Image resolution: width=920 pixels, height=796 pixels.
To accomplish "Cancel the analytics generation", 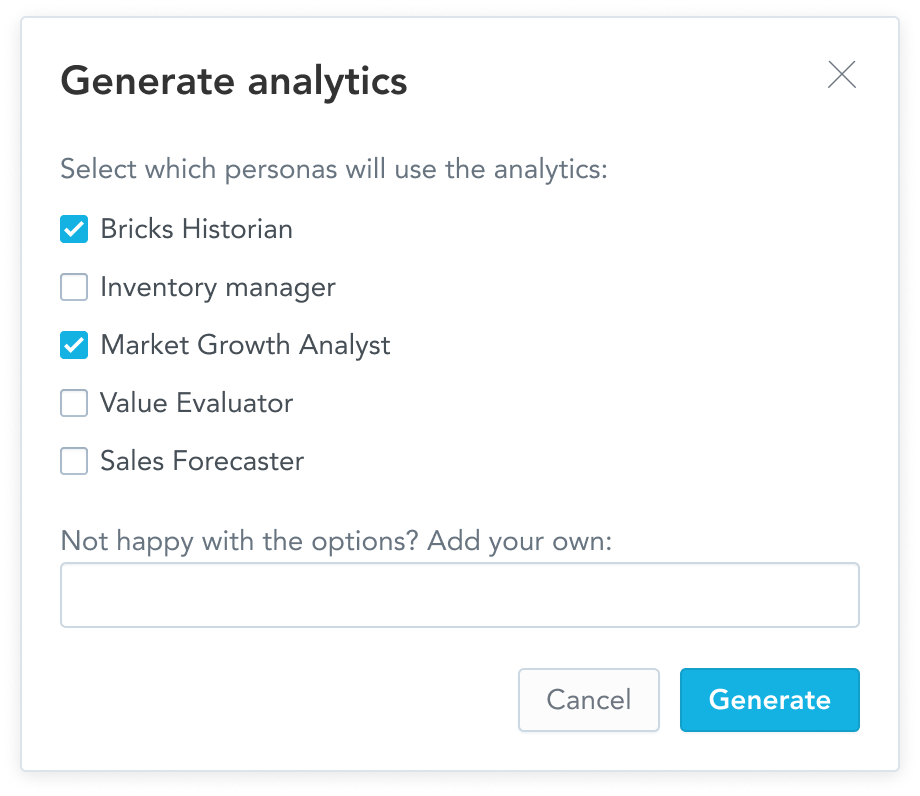I will (588, 700).
